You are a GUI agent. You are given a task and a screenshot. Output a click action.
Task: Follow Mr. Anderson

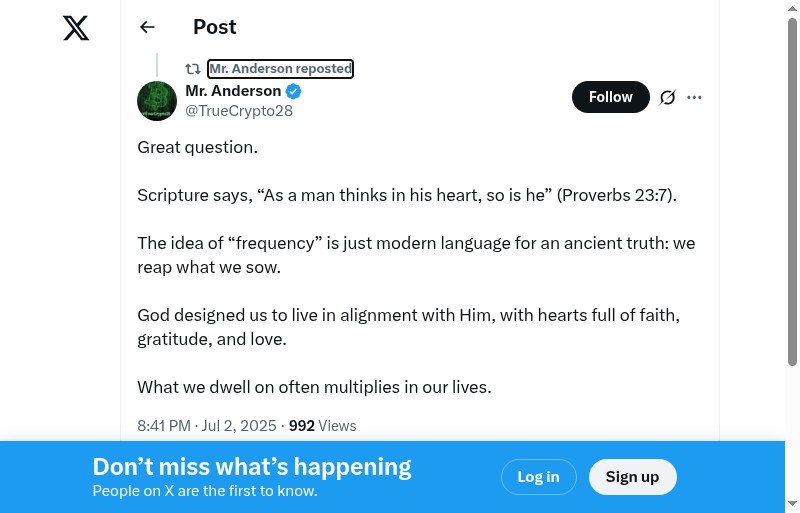(610, 97)
